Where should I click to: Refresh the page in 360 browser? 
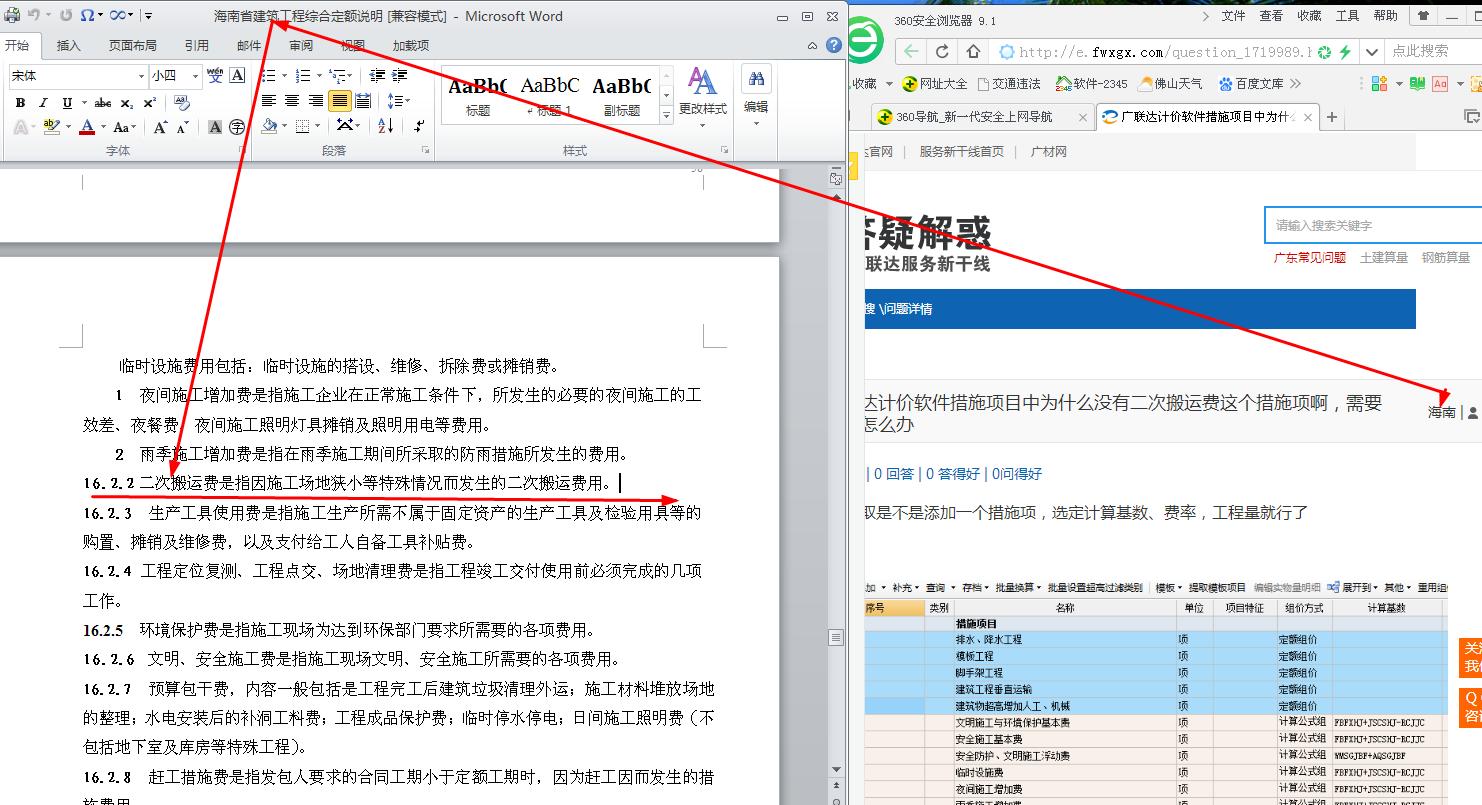point(942,51)
